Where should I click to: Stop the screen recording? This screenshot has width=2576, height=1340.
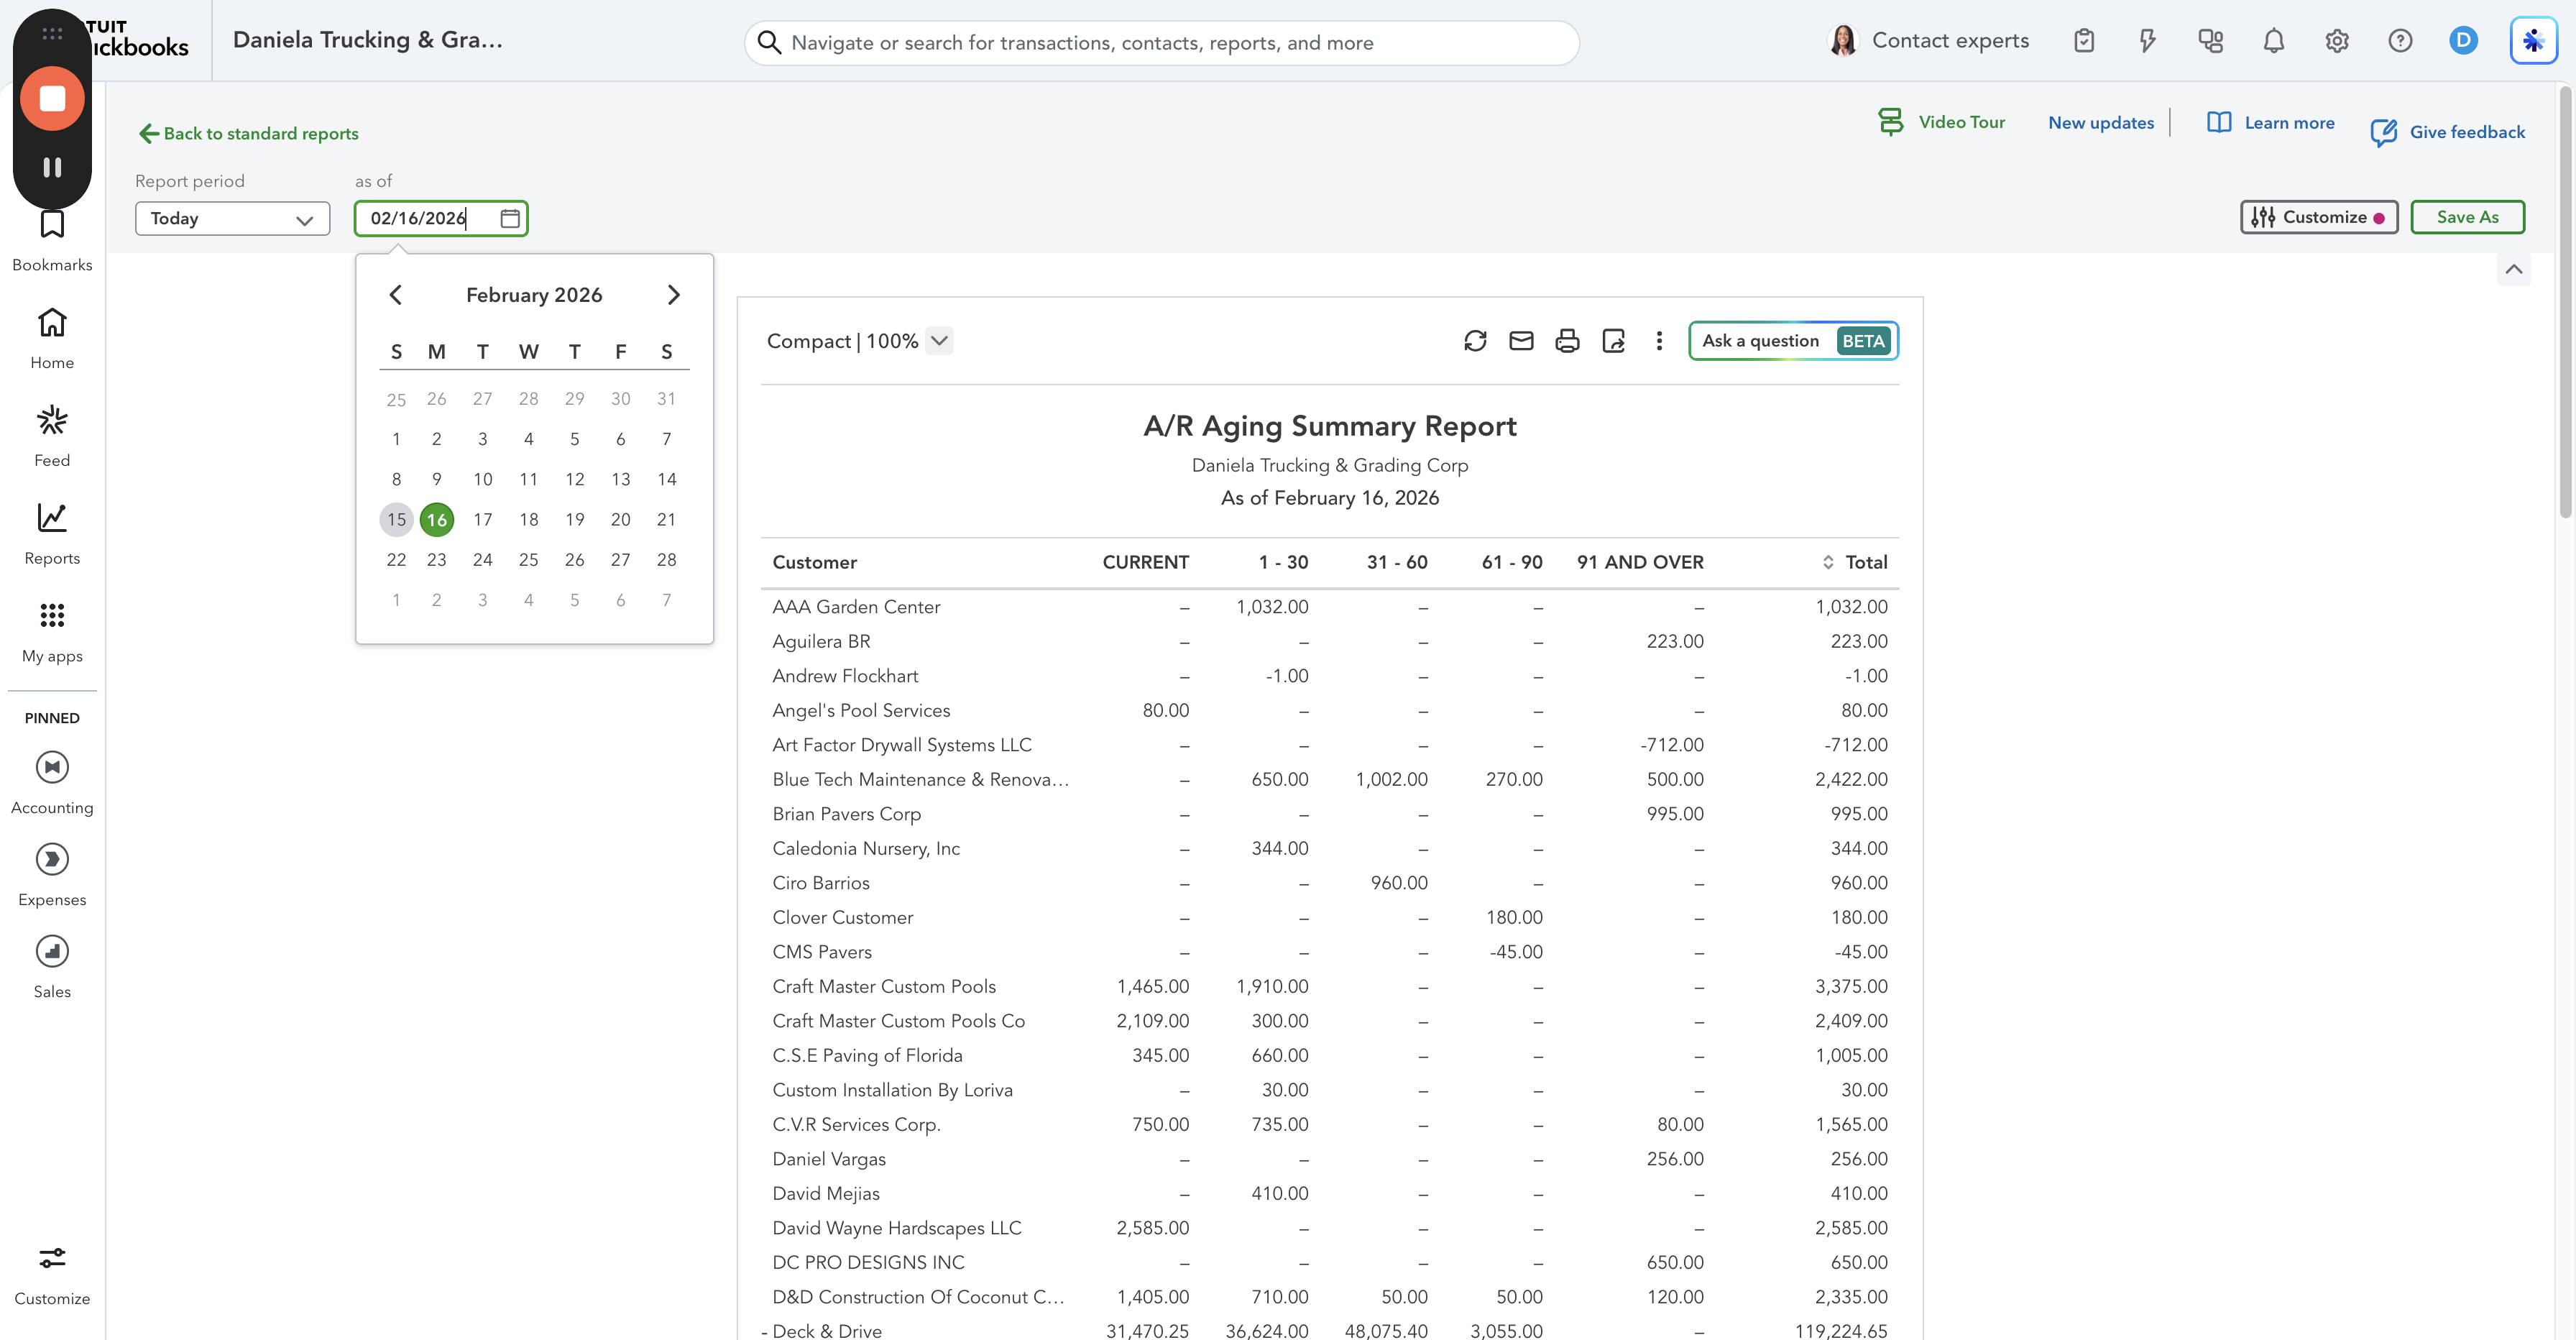(x=52, y=98)
